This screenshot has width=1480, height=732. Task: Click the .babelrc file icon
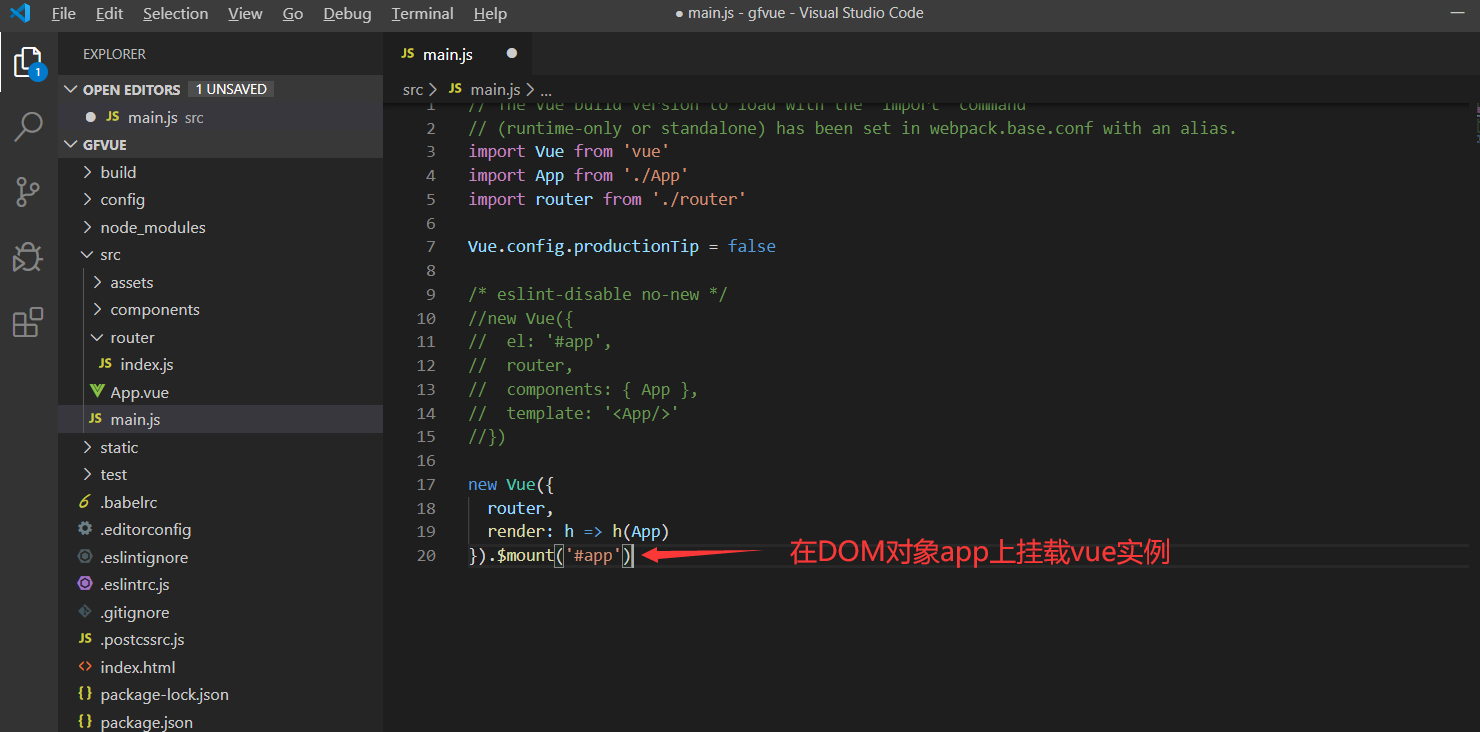click(x=85, y=502)
